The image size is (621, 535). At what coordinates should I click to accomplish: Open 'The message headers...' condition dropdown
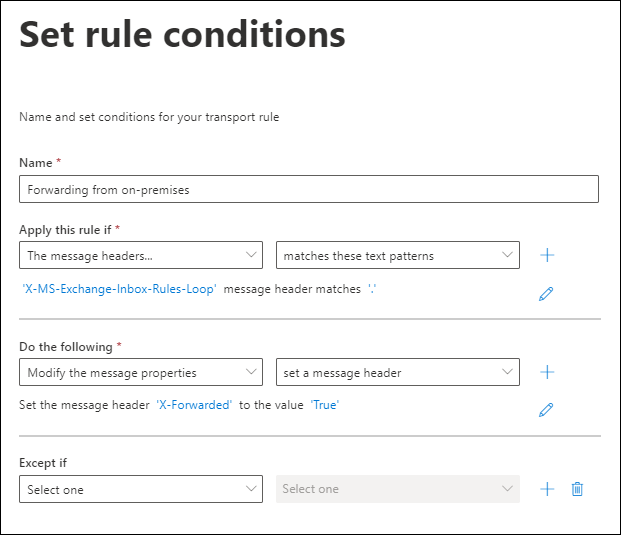tap(141, 255)
